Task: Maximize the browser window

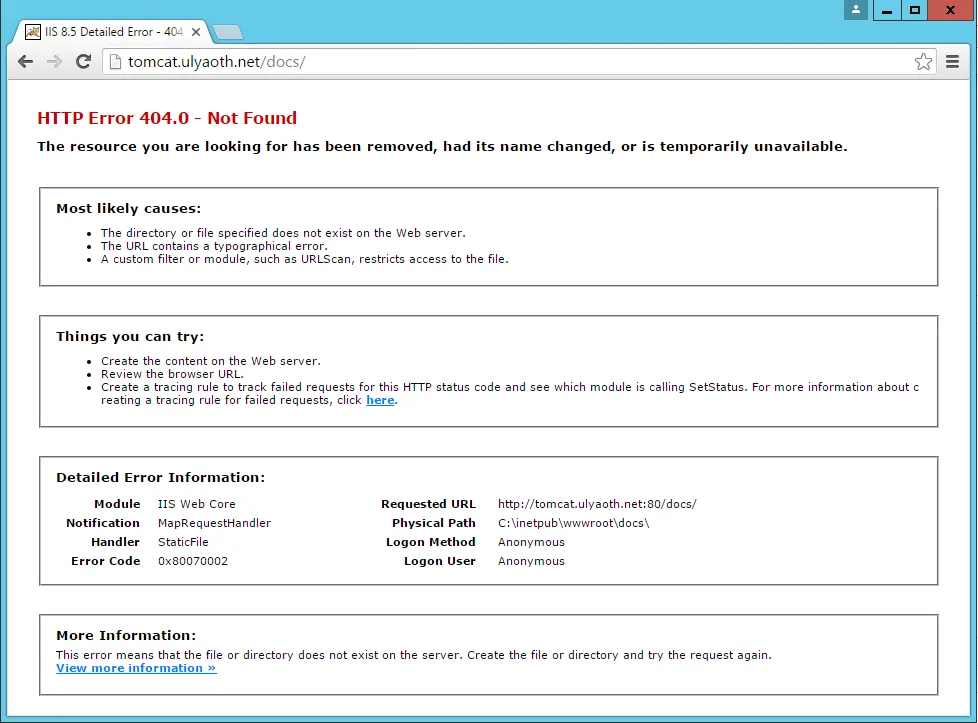Action: [914, 10]
